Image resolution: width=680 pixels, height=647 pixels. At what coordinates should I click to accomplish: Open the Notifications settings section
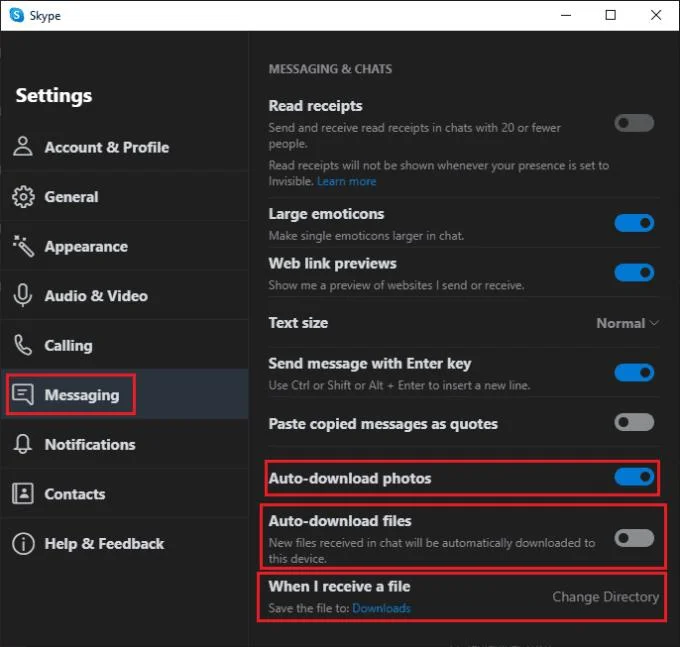click(125, 444)
